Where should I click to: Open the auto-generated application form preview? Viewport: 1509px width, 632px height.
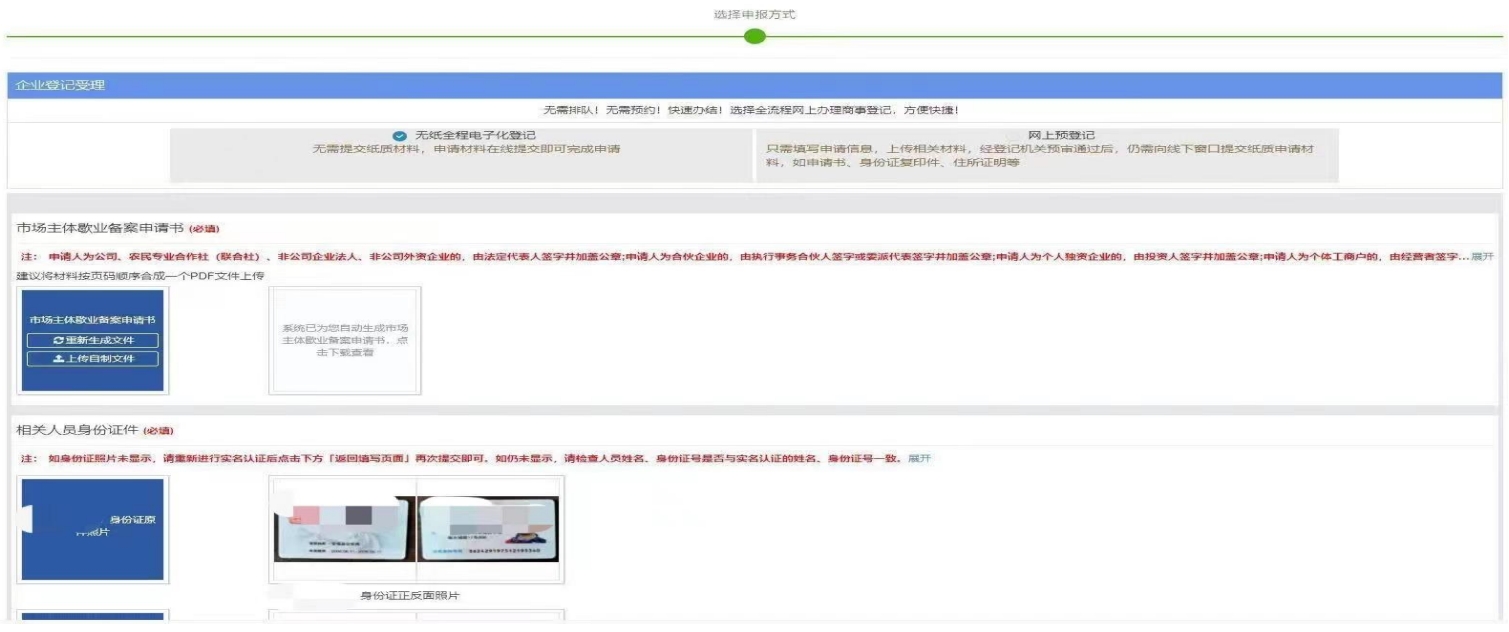[x=345, y=341]
